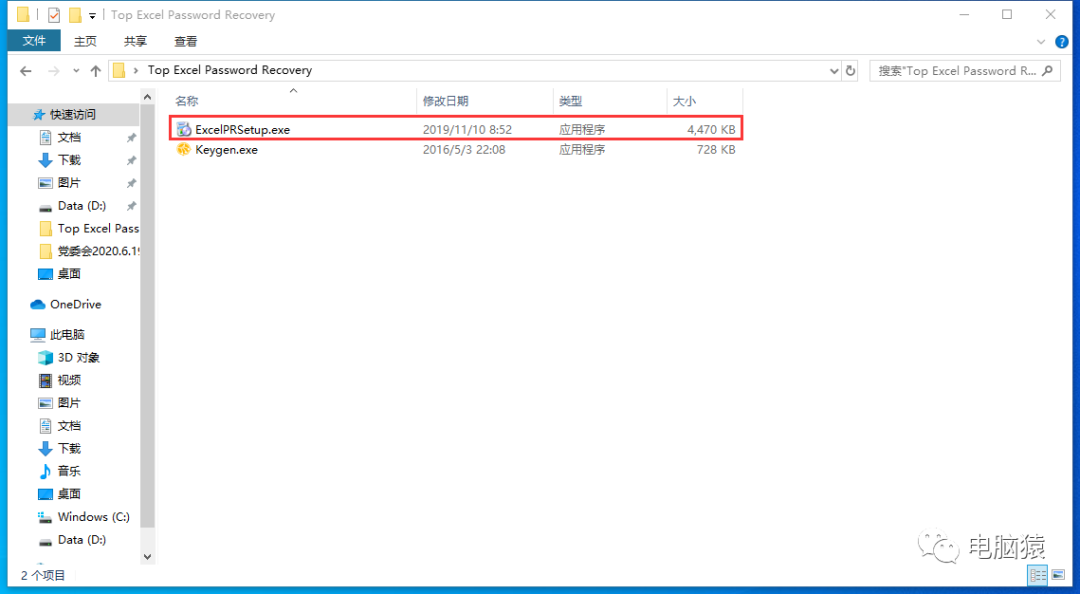Open pinned Data (D:) under quick access

tap(81, 205)
